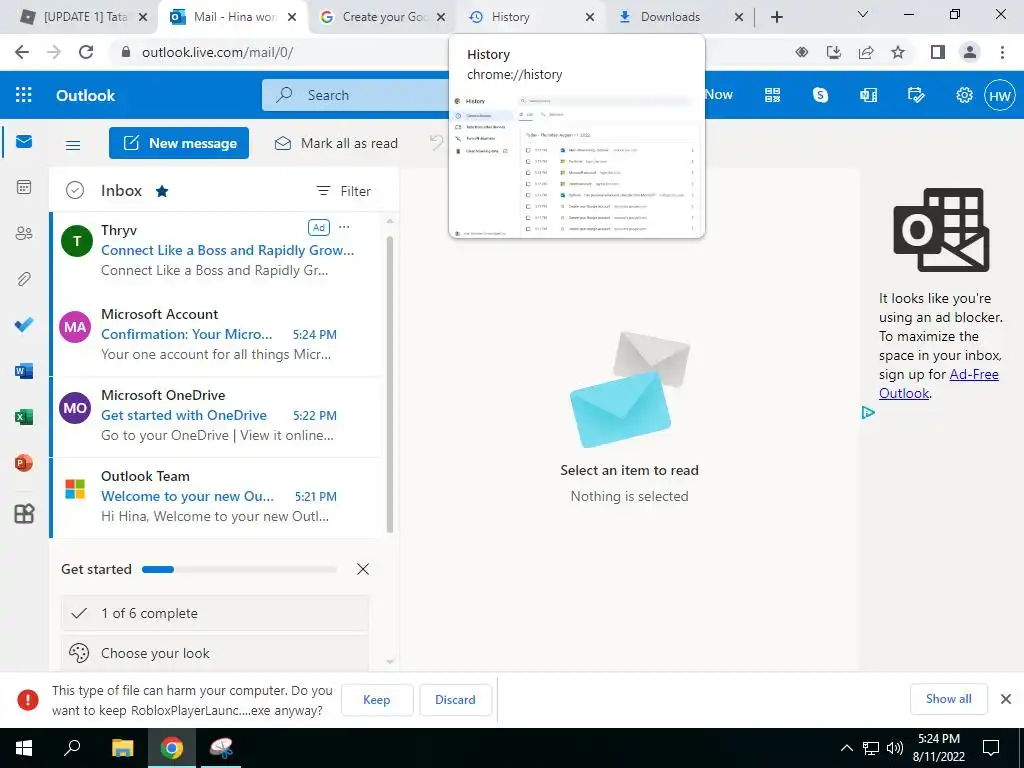Open a new Chrome tab
Image resolution: width=1024 pixels, height=768 pixels.
[776, 17]
